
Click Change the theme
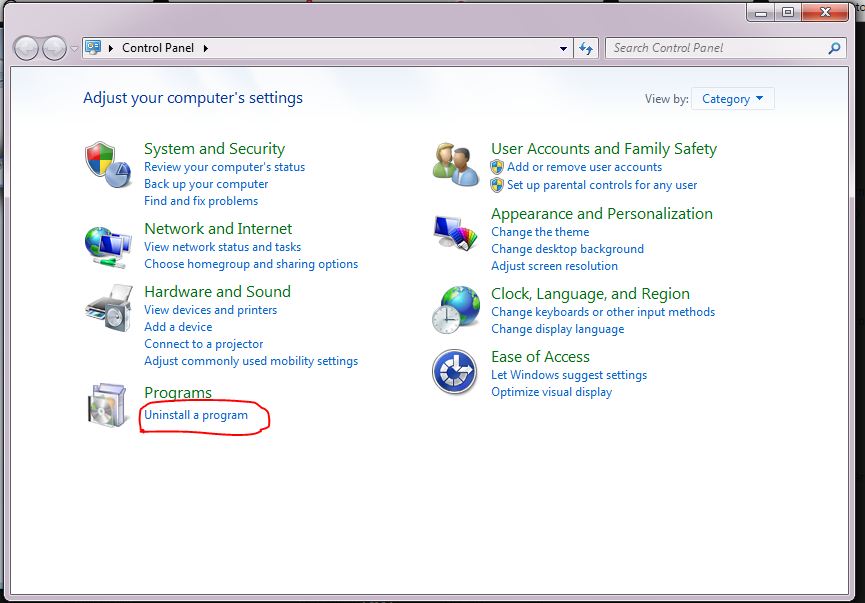point(540,232)
